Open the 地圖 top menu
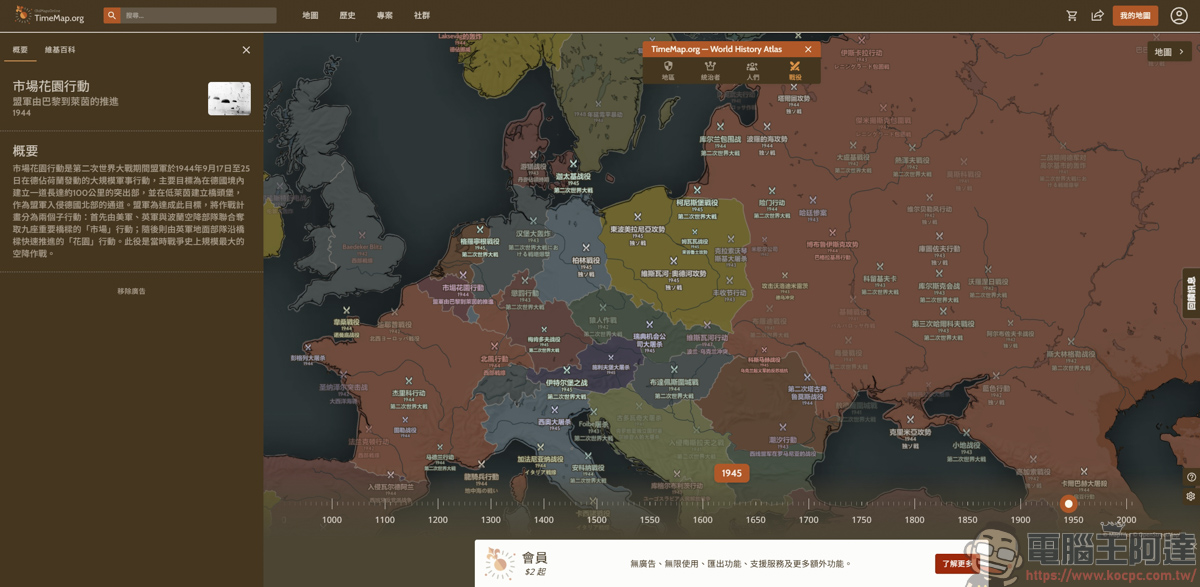Image resolution: width=1200 pixels, height=587 pixels. pyautogui.click(x=310, y=16)
